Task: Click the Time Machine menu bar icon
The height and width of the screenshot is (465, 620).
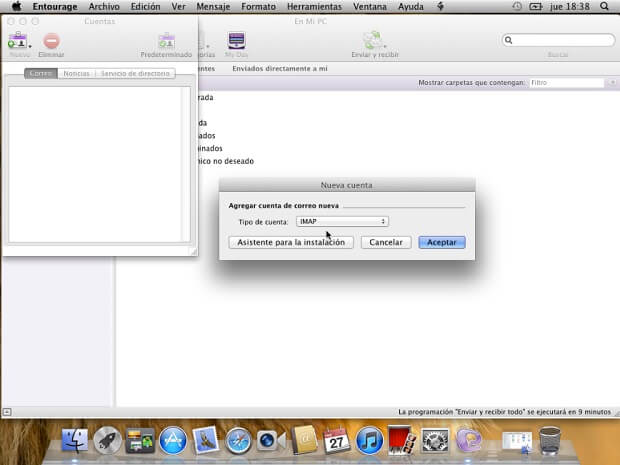Action: [x=517, y=6]
